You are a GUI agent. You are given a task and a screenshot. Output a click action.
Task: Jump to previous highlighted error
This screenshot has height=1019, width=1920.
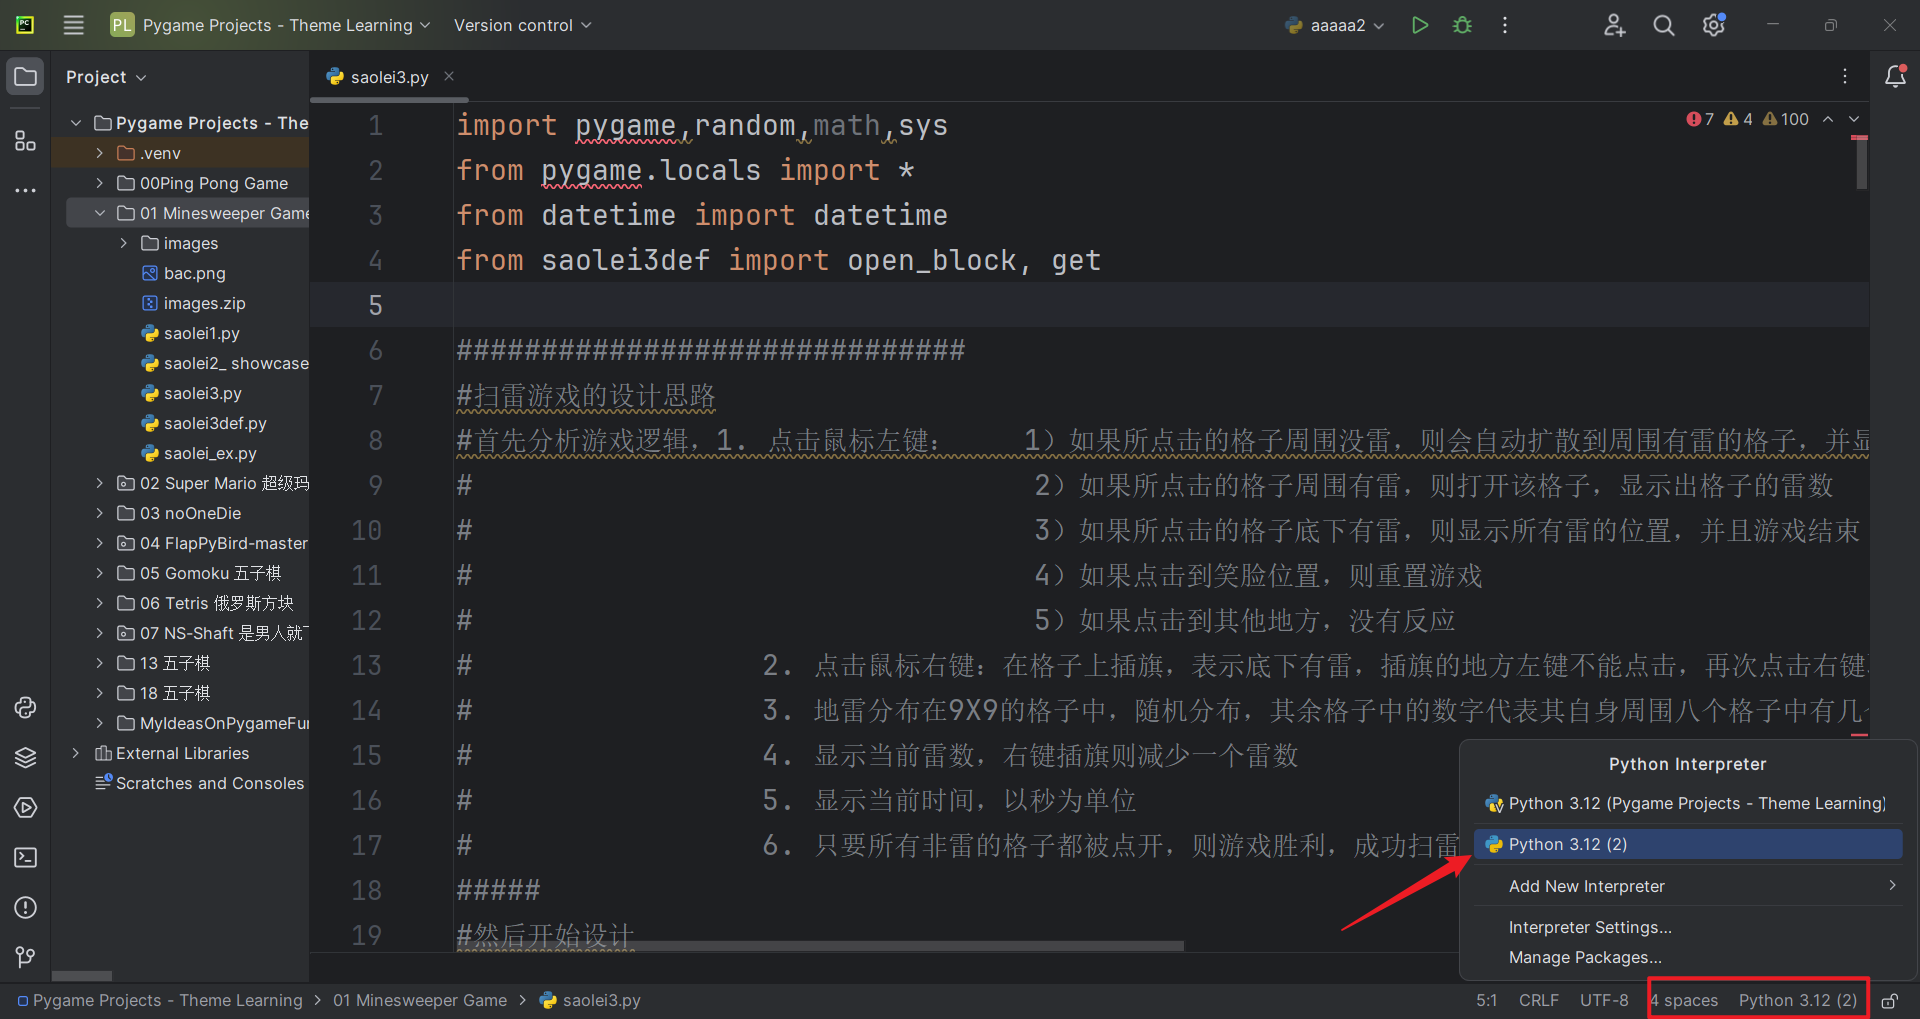[x=1828, y=119]
